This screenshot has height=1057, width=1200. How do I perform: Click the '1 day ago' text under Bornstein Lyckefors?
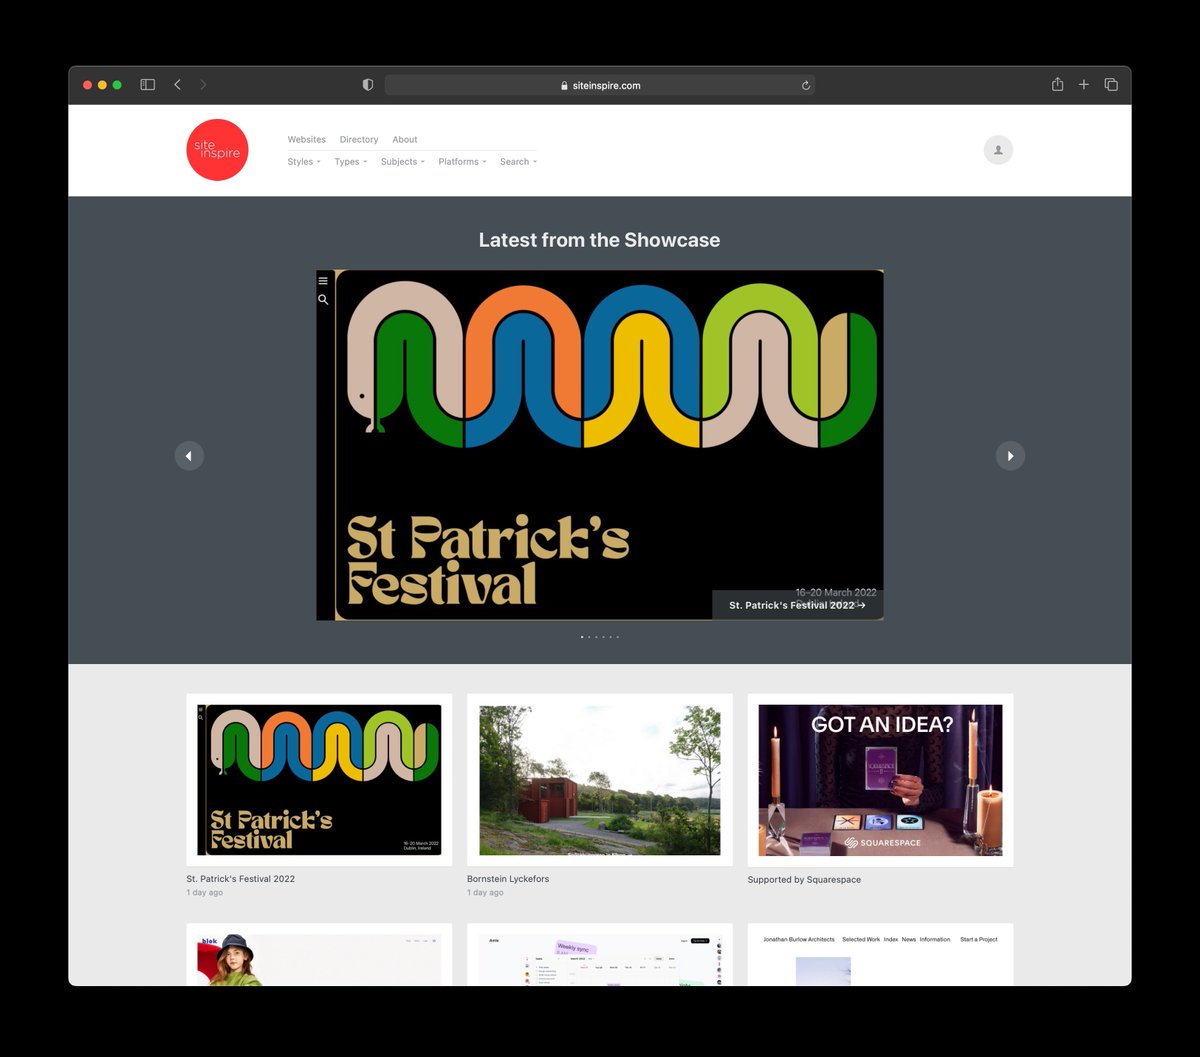click(x=485, y=893)
